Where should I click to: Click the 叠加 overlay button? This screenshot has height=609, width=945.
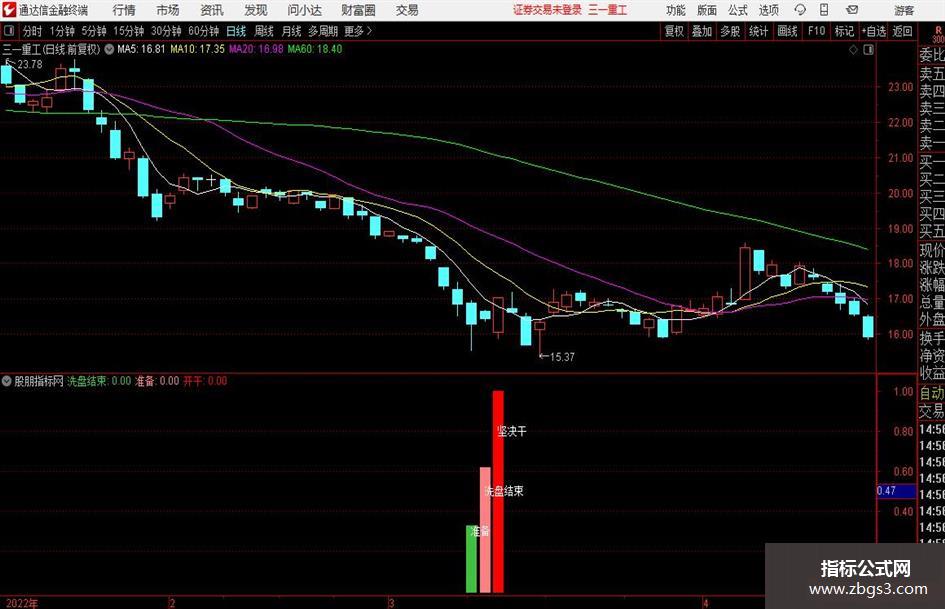coord(702,31)
